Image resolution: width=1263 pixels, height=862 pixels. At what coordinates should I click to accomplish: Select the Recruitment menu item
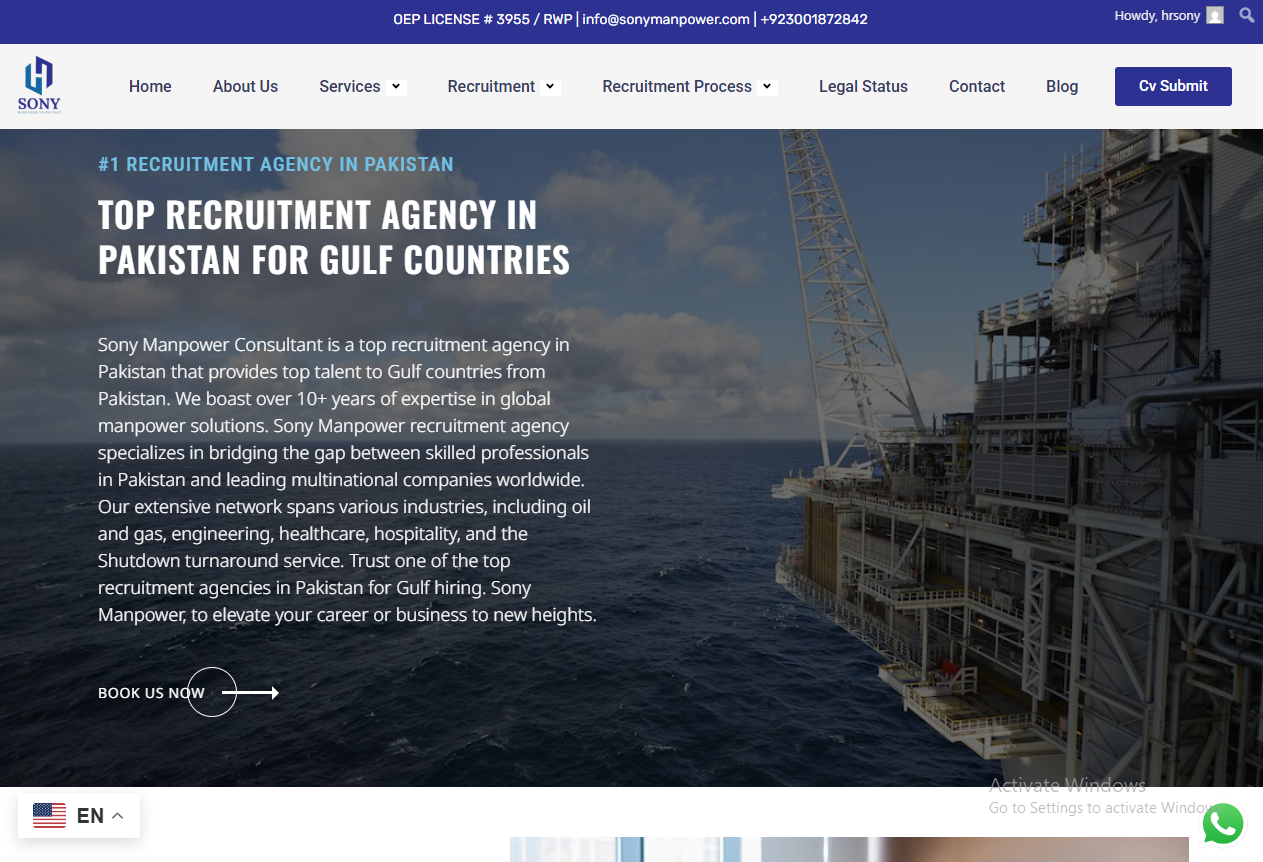pyautogui.click(x=491, y=87)
